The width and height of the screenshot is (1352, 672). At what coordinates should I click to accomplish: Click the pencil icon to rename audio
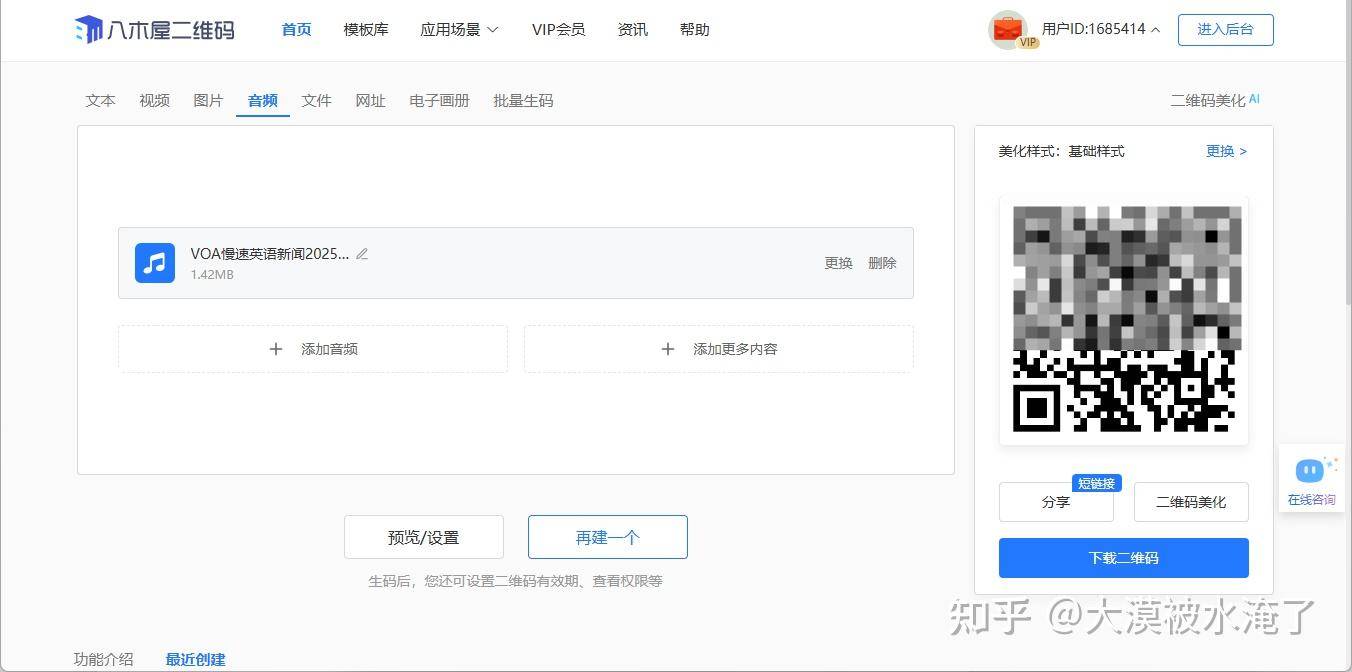click(362, 254)
